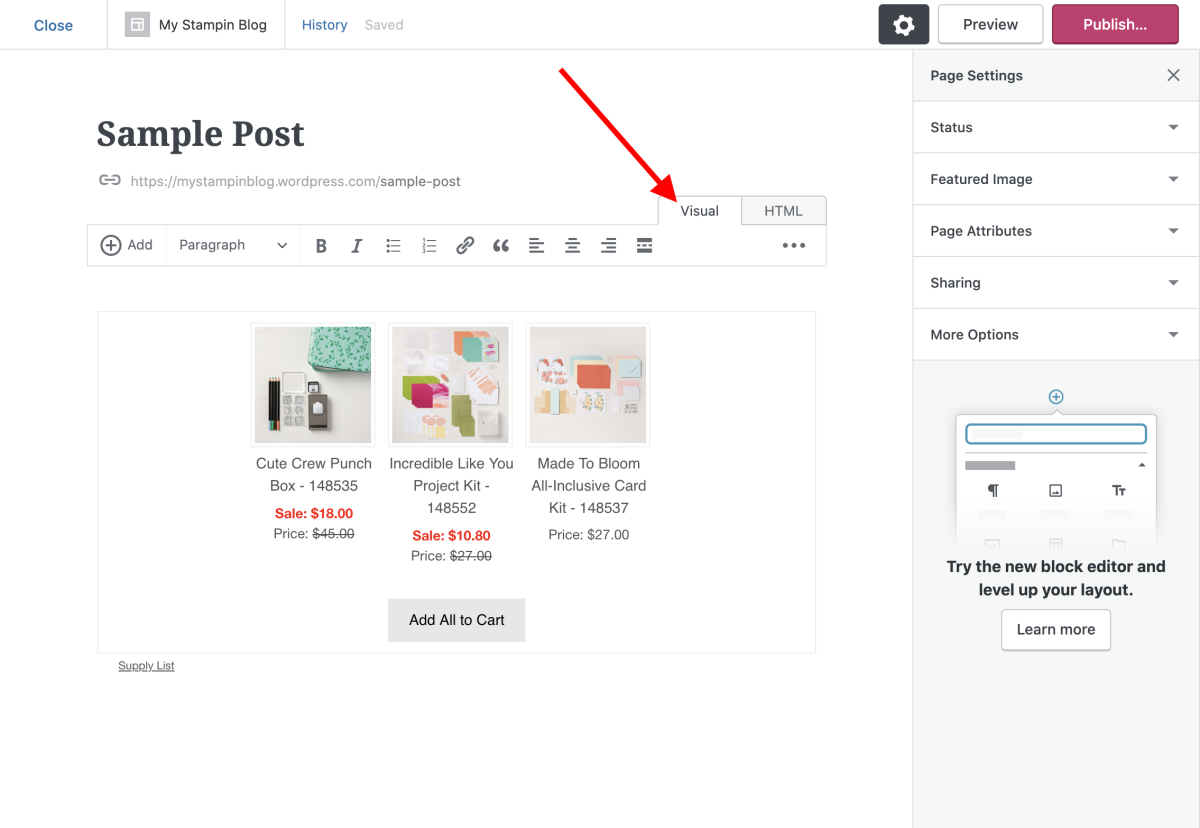Click the permalink chain icon
The height and width of the screenshot is (828, 1200).
coord(110,180)
